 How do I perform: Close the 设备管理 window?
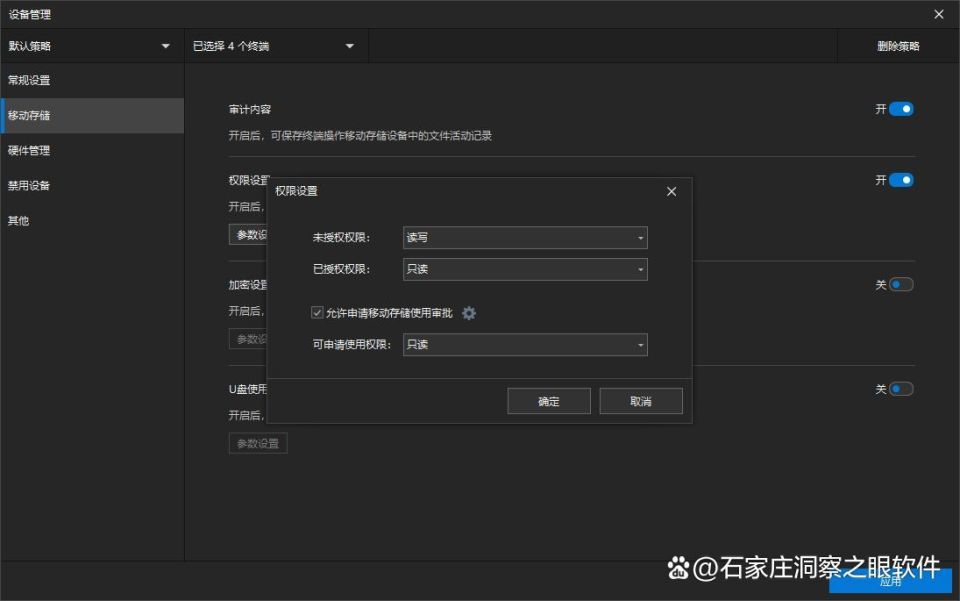click(x=939, y=14)
